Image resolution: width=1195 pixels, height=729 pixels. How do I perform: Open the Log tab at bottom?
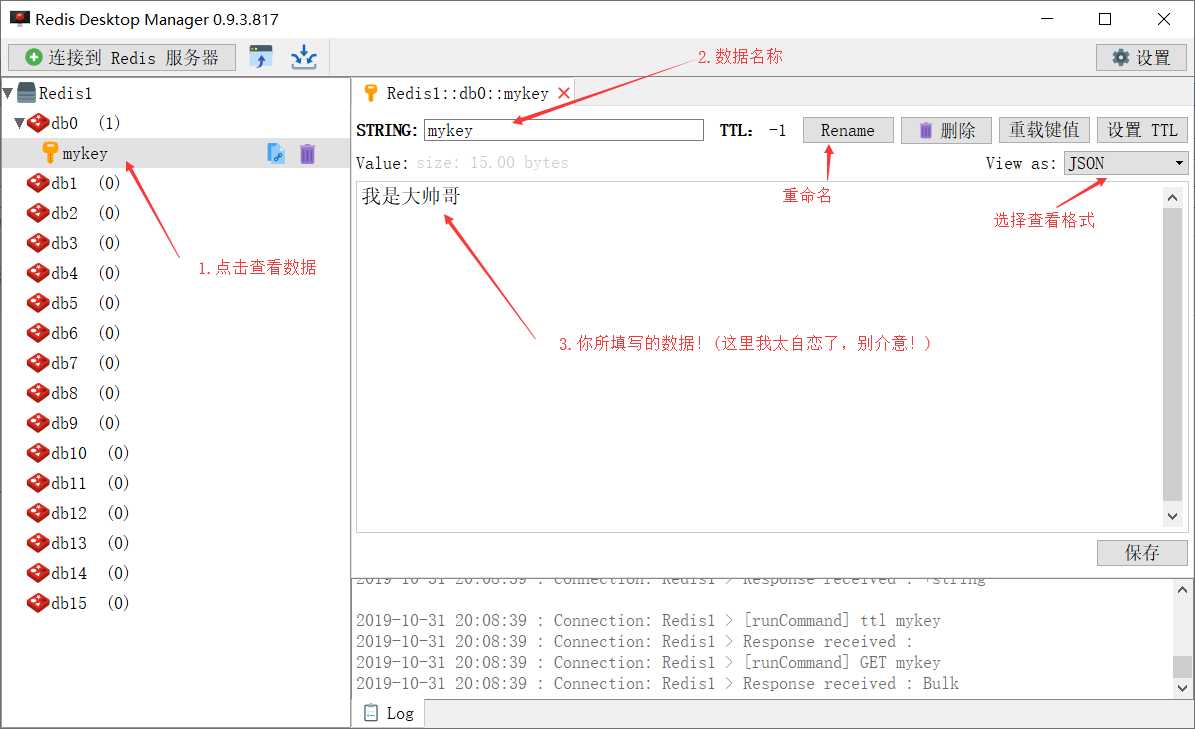pyautogui.click(x=389, y=714)
